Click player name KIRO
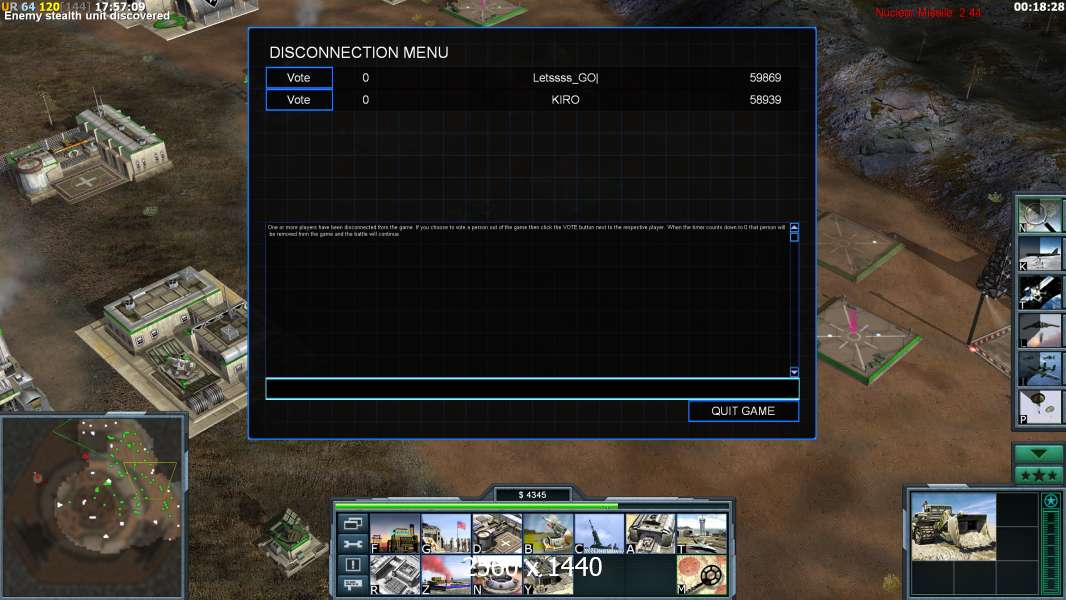Screen dimensions: 1066x600 click(x=566, y=100)
